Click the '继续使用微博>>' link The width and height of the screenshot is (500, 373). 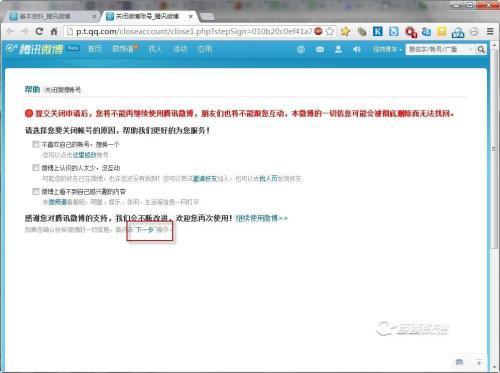point(262,218)
